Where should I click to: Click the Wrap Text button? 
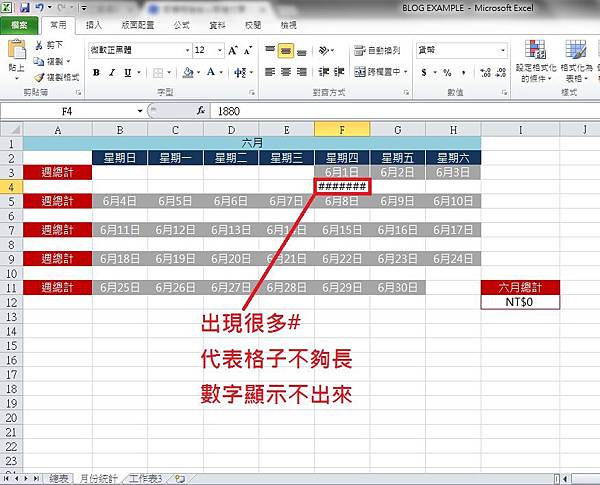[x=377, y=50]
